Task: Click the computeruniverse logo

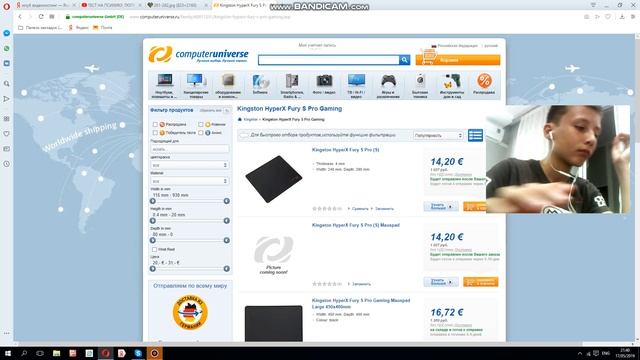Action: point(198,54)
